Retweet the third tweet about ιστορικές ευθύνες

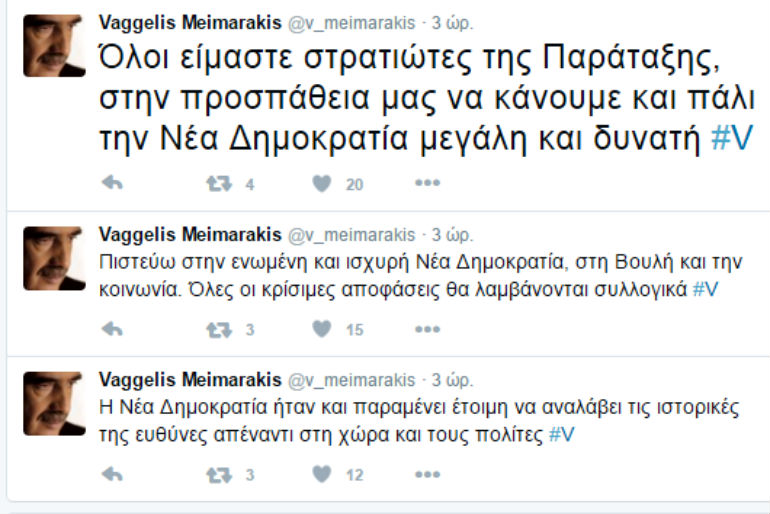pyautogui.click(x=218, y=475)
